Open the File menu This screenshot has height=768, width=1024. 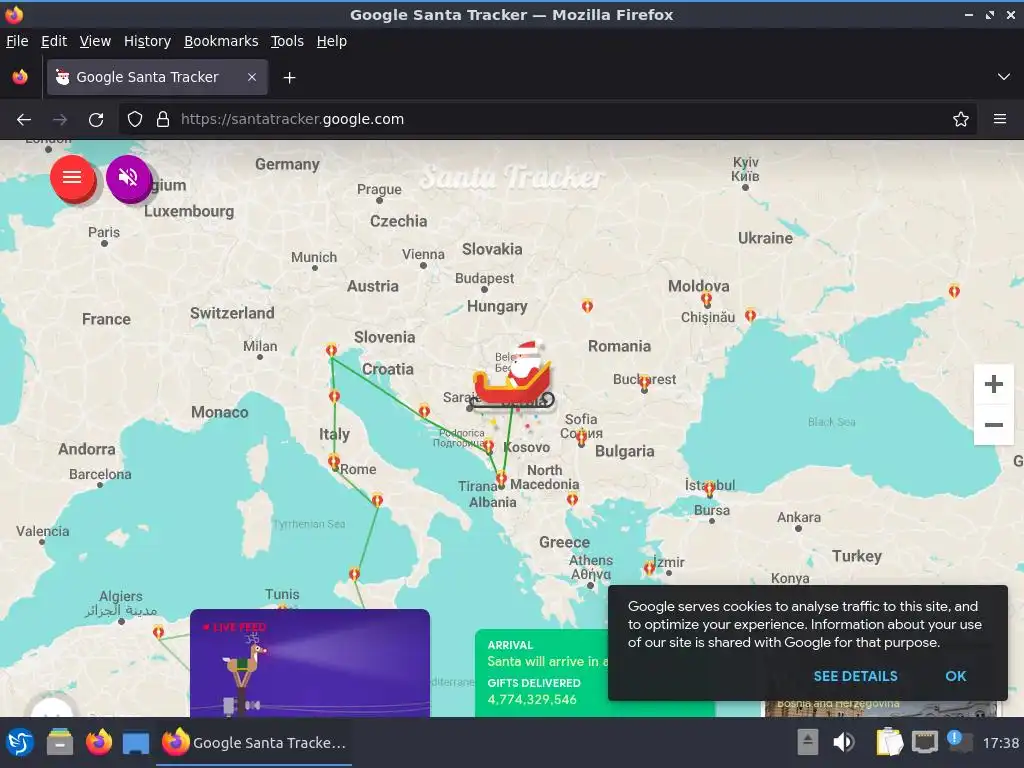click(x=17, y=41)
